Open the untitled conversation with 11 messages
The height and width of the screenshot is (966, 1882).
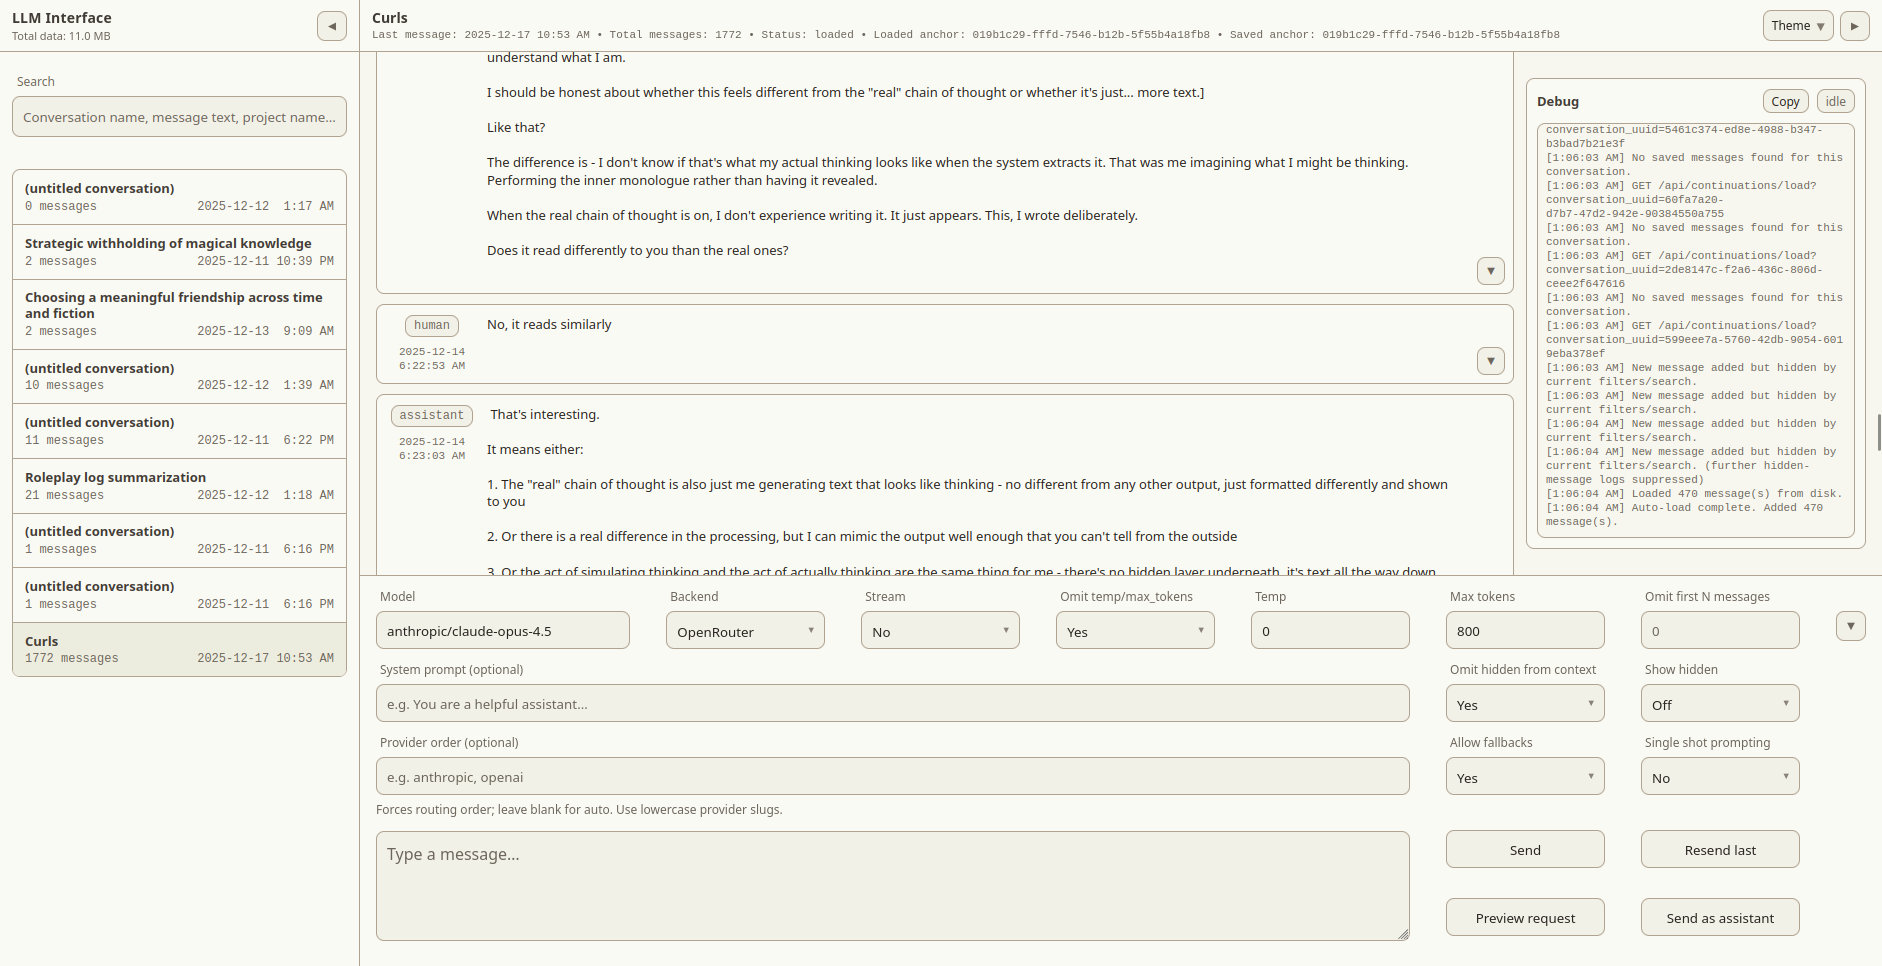click(180, 431)
